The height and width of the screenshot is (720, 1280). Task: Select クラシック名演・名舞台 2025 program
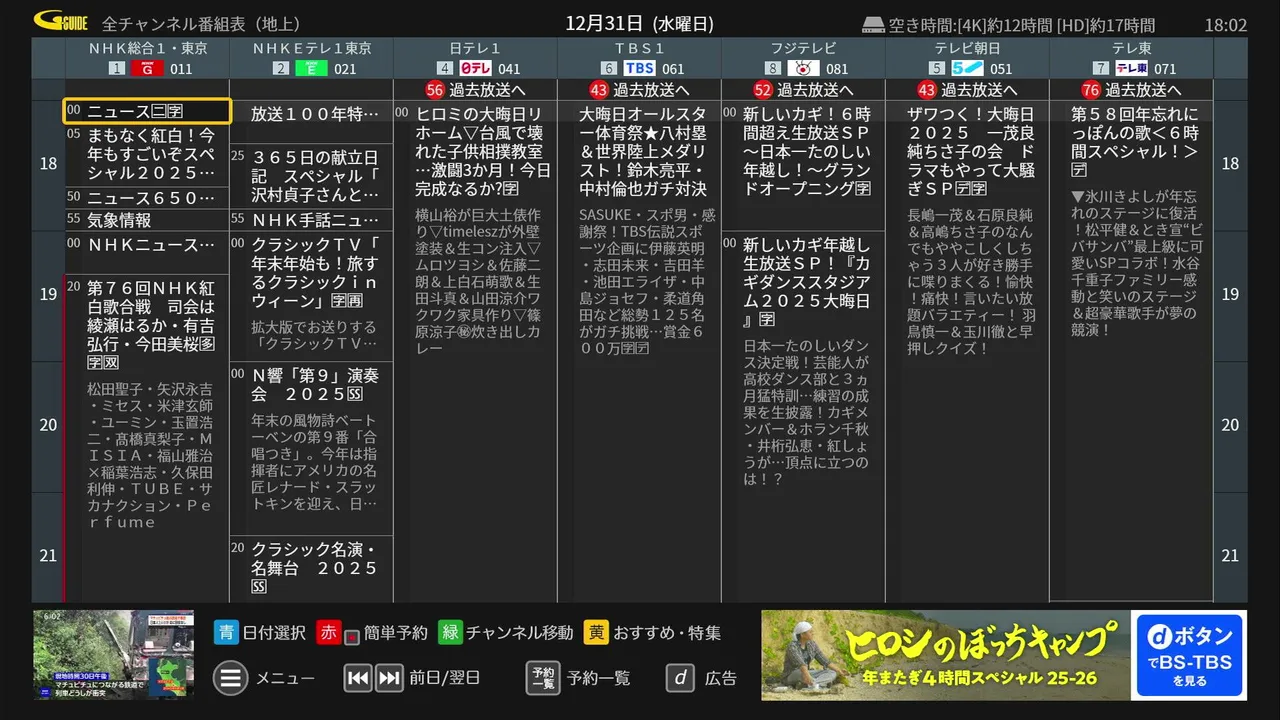point(312,568)
